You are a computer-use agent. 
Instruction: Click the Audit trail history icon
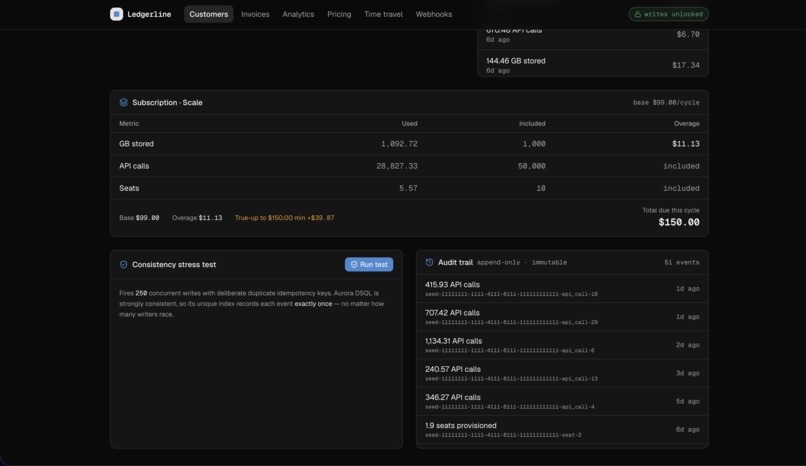(x=429, y=262)
